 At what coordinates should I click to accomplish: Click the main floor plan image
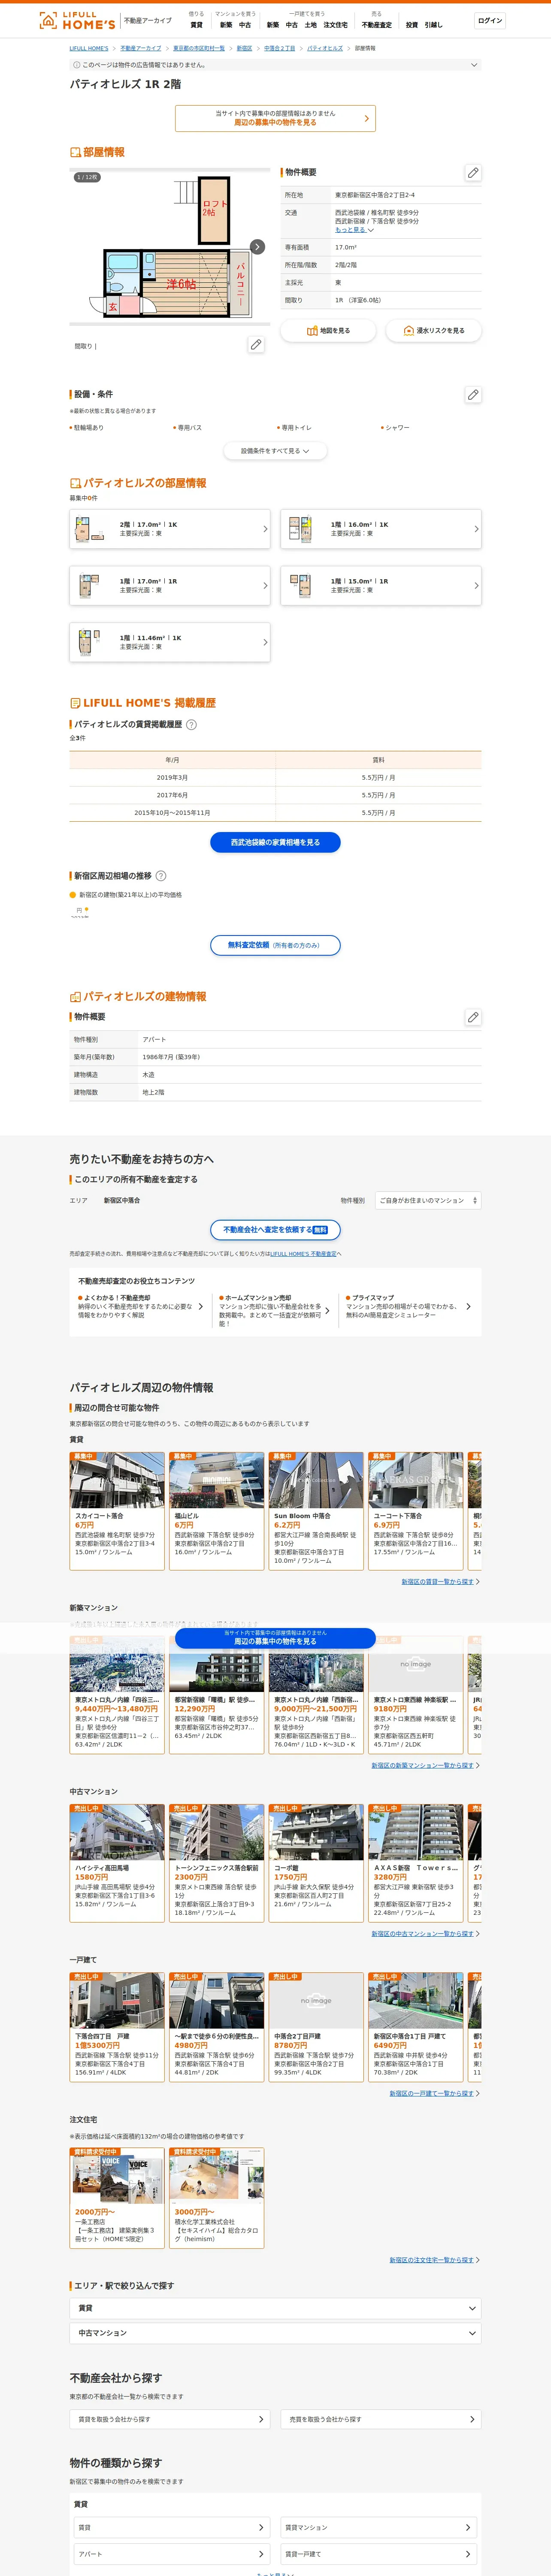point(170,247)
